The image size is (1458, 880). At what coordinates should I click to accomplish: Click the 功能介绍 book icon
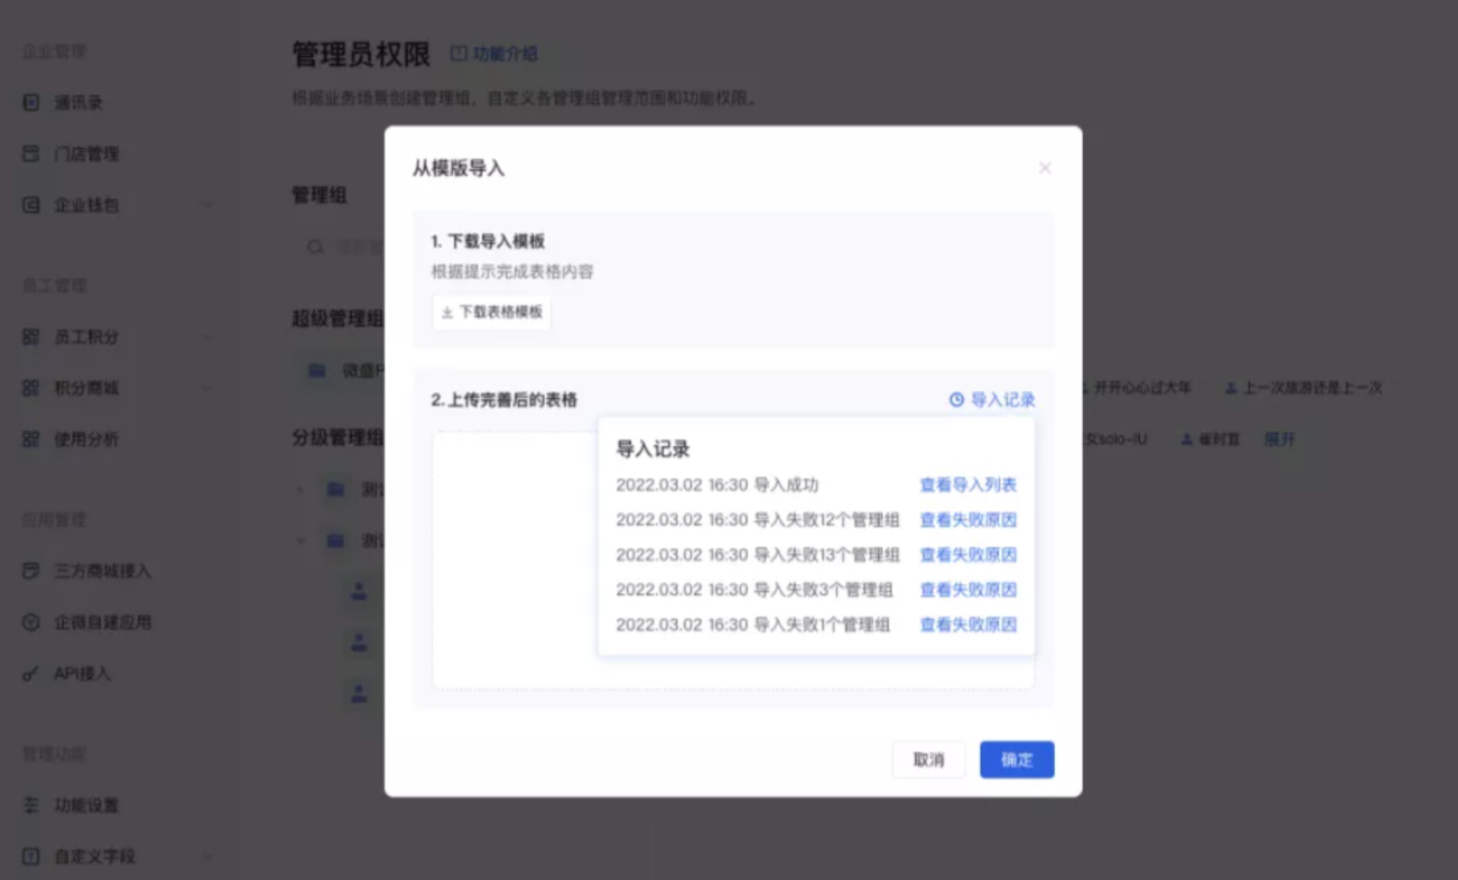(x=459, y=53)
